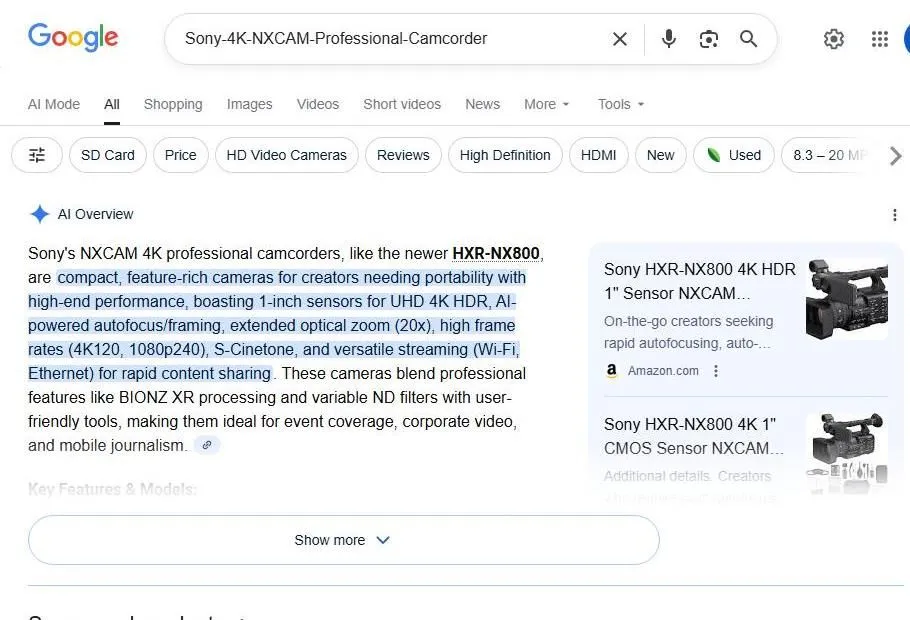This screenshot has width=910, height=620.
Task: Open the Google apps grid
Action: point(880,39)
